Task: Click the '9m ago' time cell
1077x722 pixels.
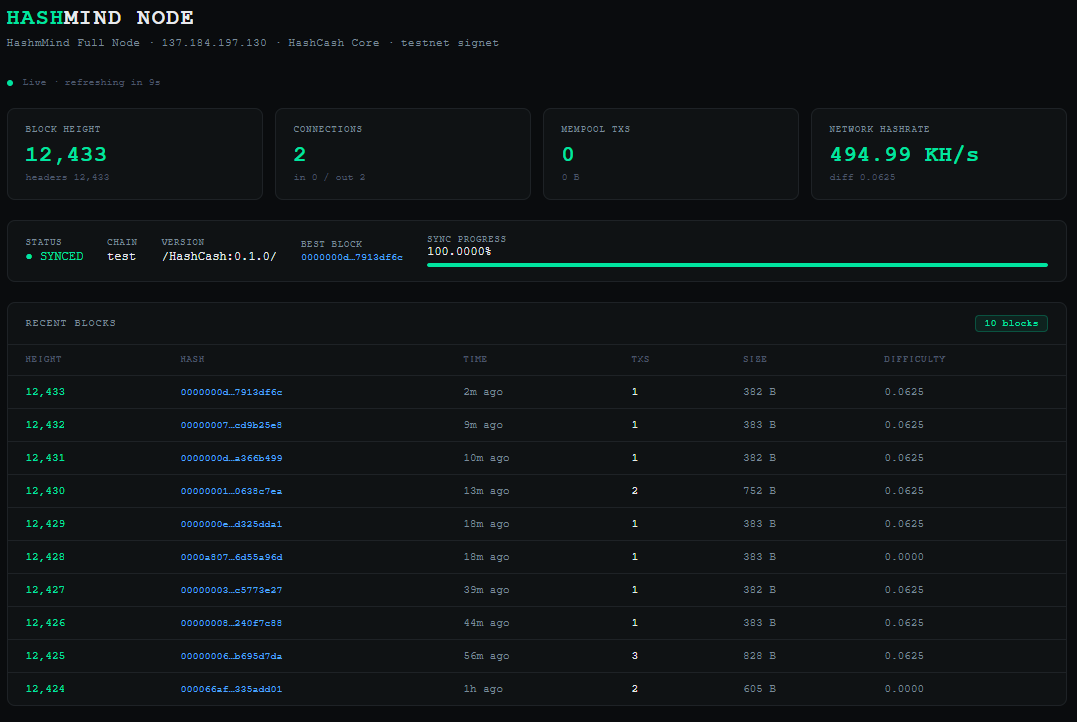Action: point(483,425)
